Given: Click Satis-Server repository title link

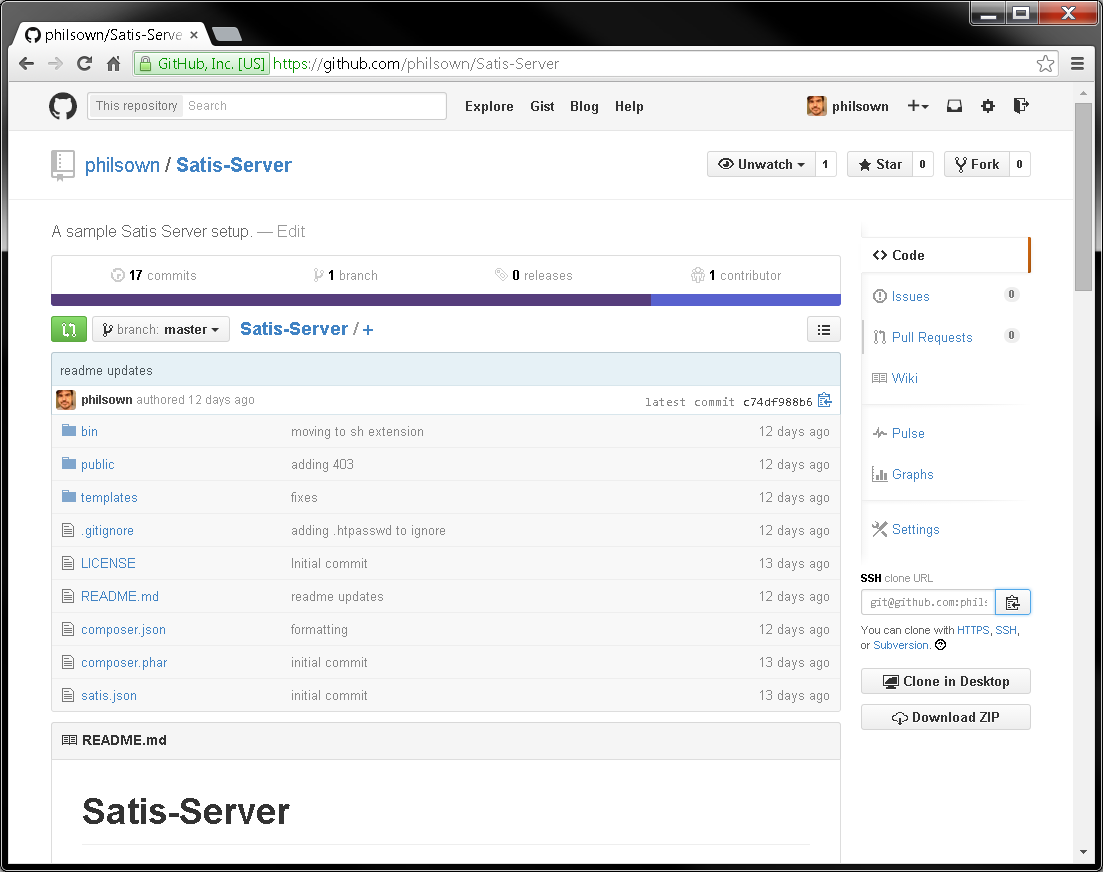Looking at the screenshot, I should [x=234, y=165].
